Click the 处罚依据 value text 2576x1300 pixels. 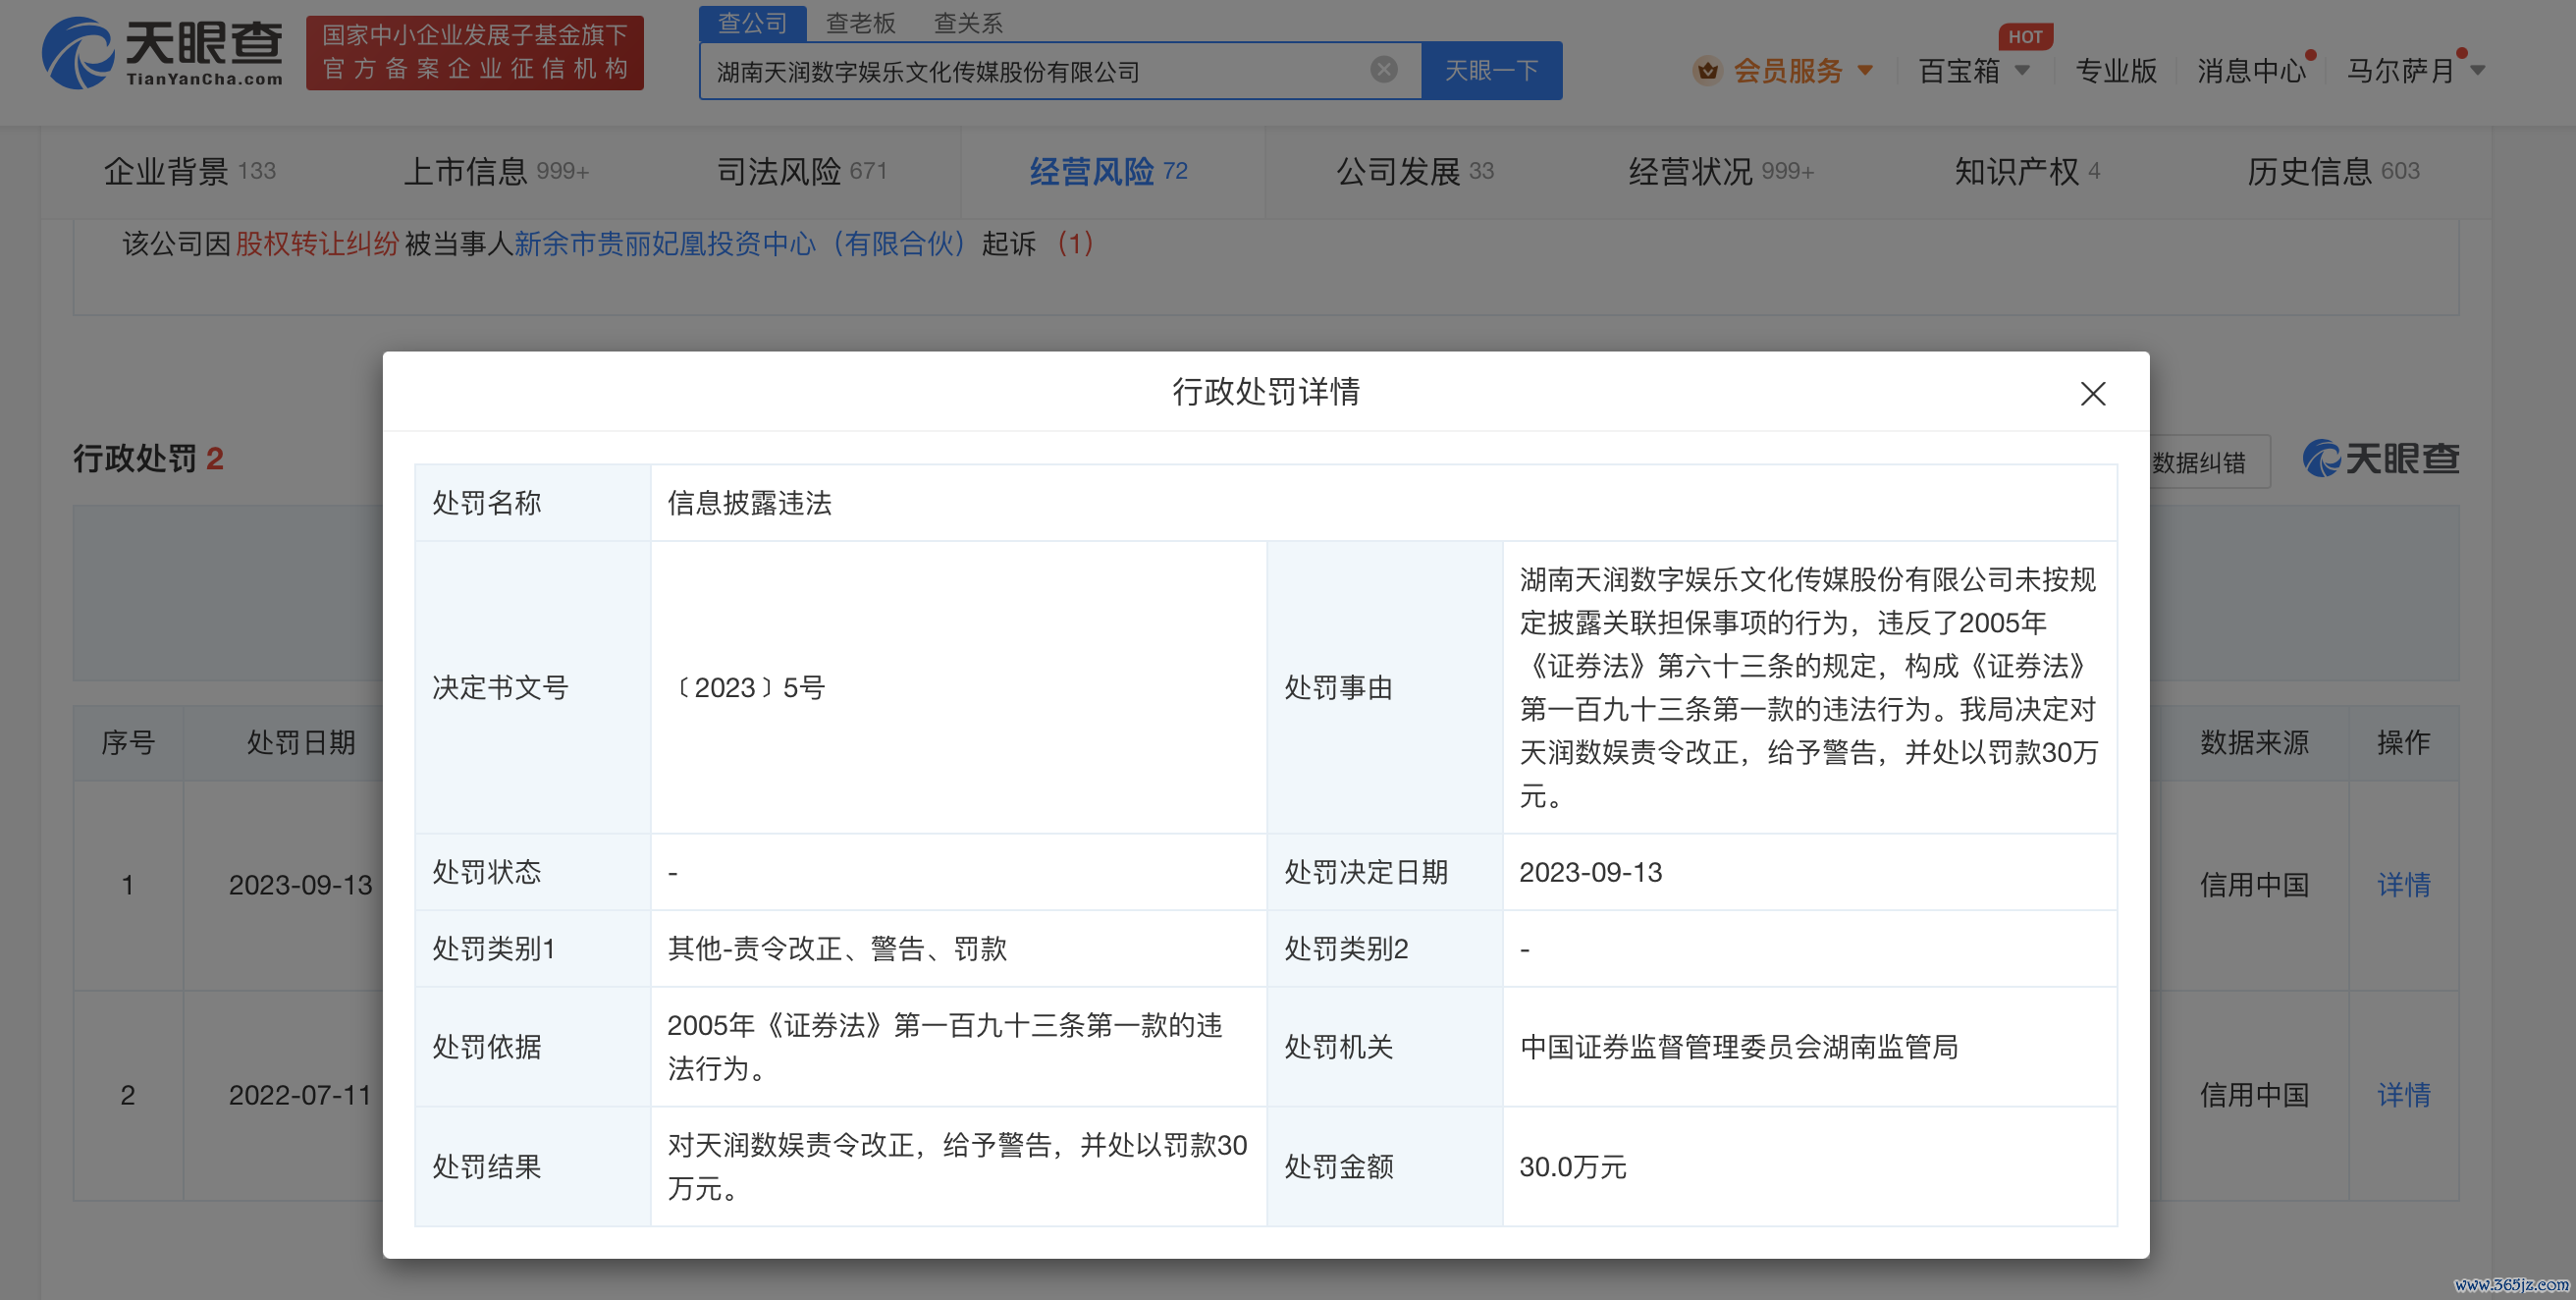[944, 1047]
